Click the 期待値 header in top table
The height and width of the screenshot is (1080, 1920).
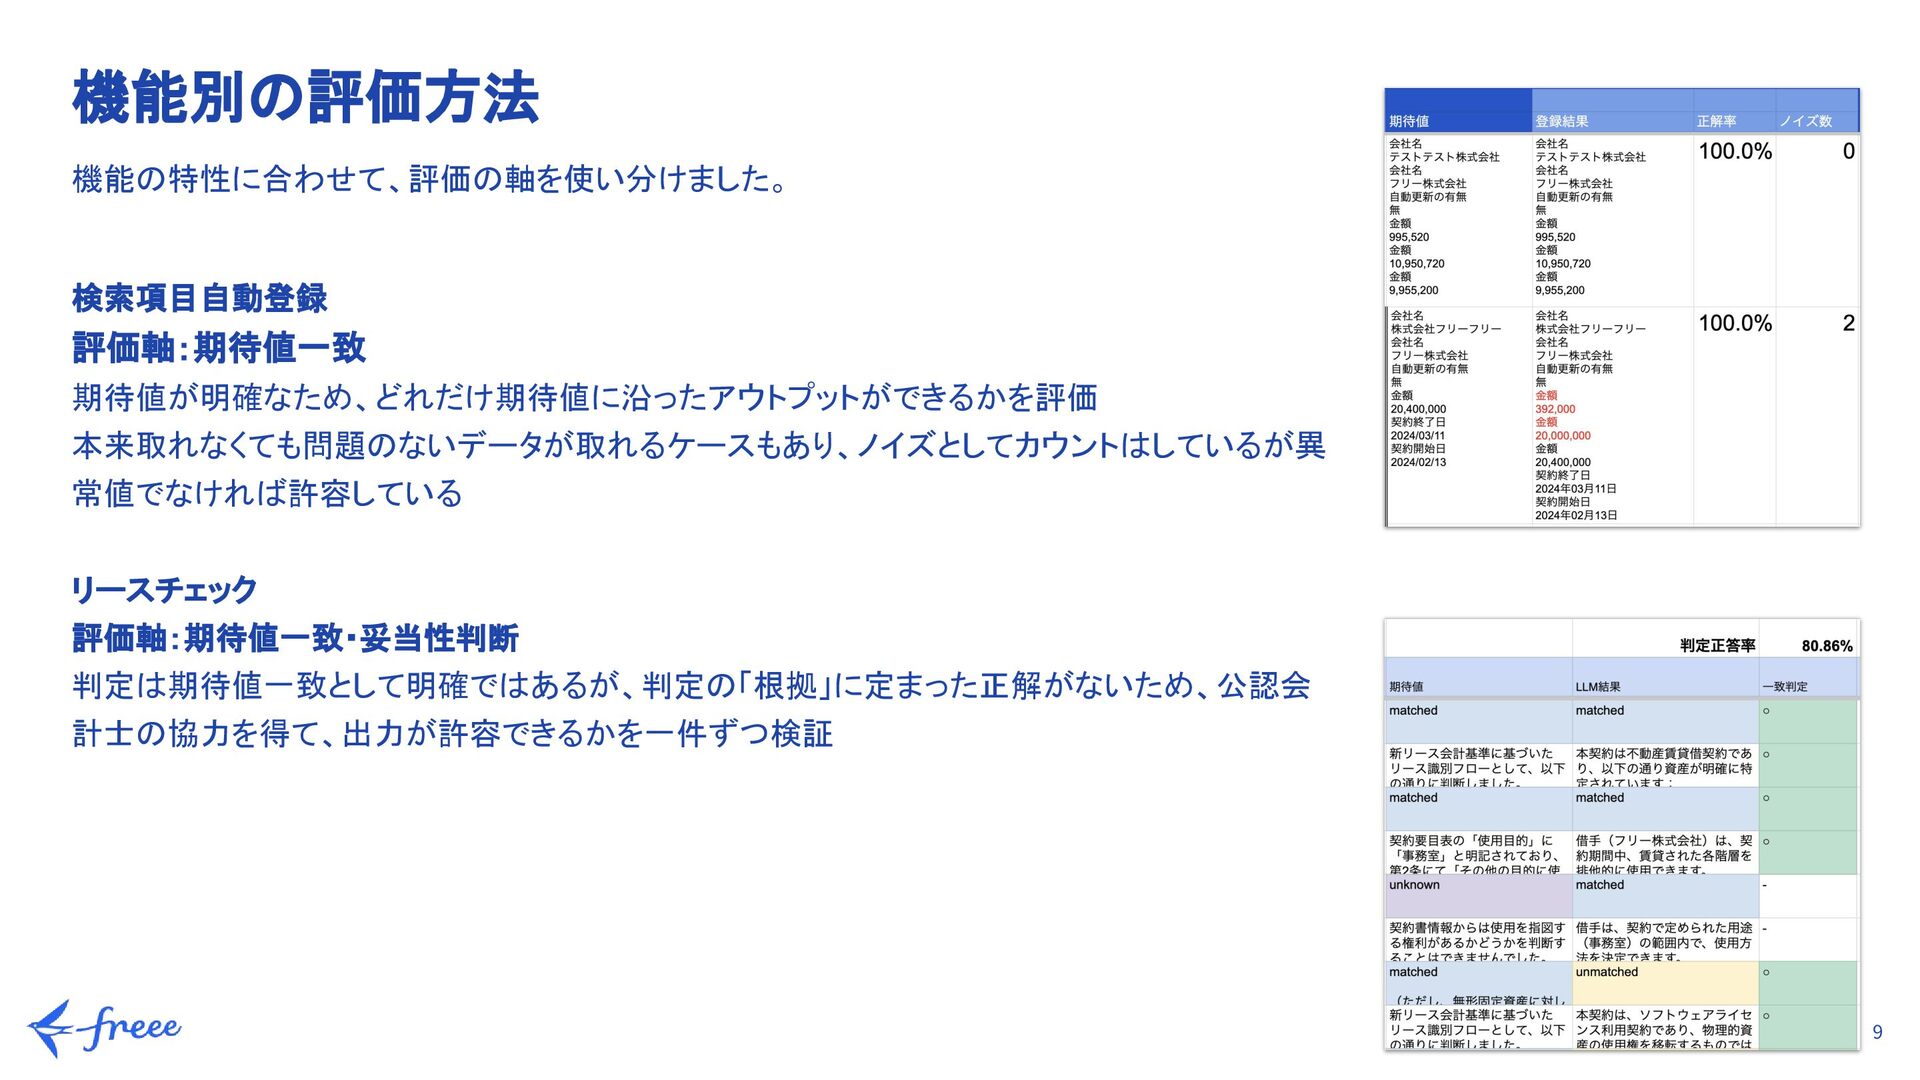(x=1409, y=121)
